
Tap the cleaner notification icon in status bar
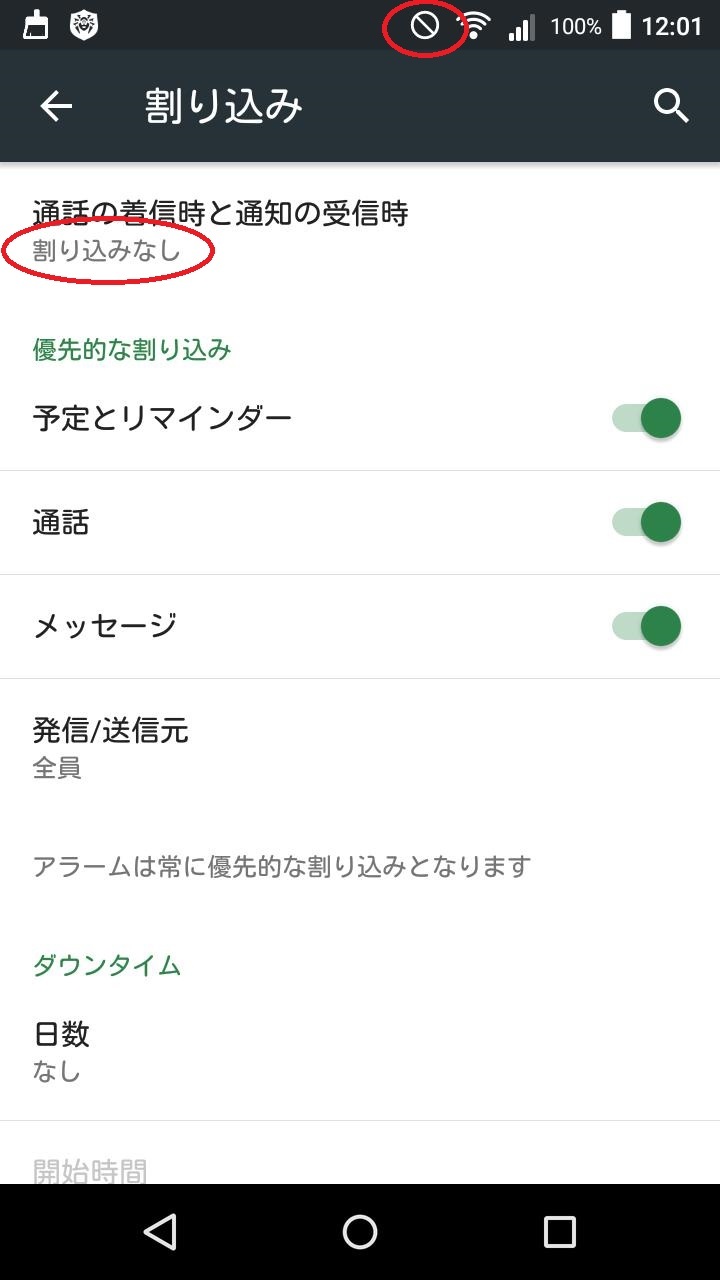[36, 25]
